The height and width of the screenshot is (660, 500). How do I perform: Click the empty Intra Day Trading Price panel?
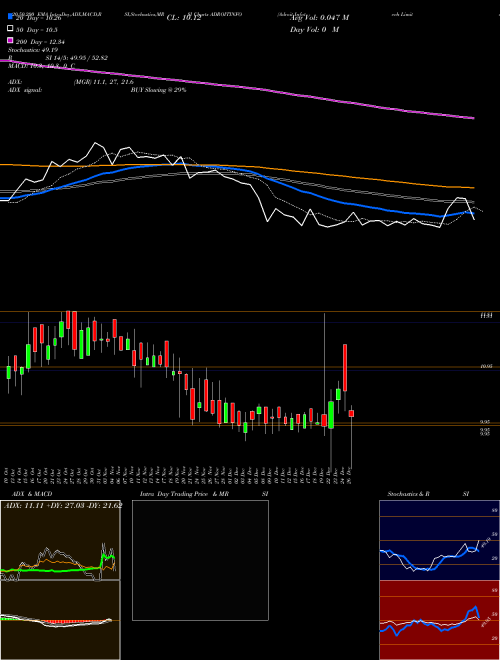[x=200, y=560]
